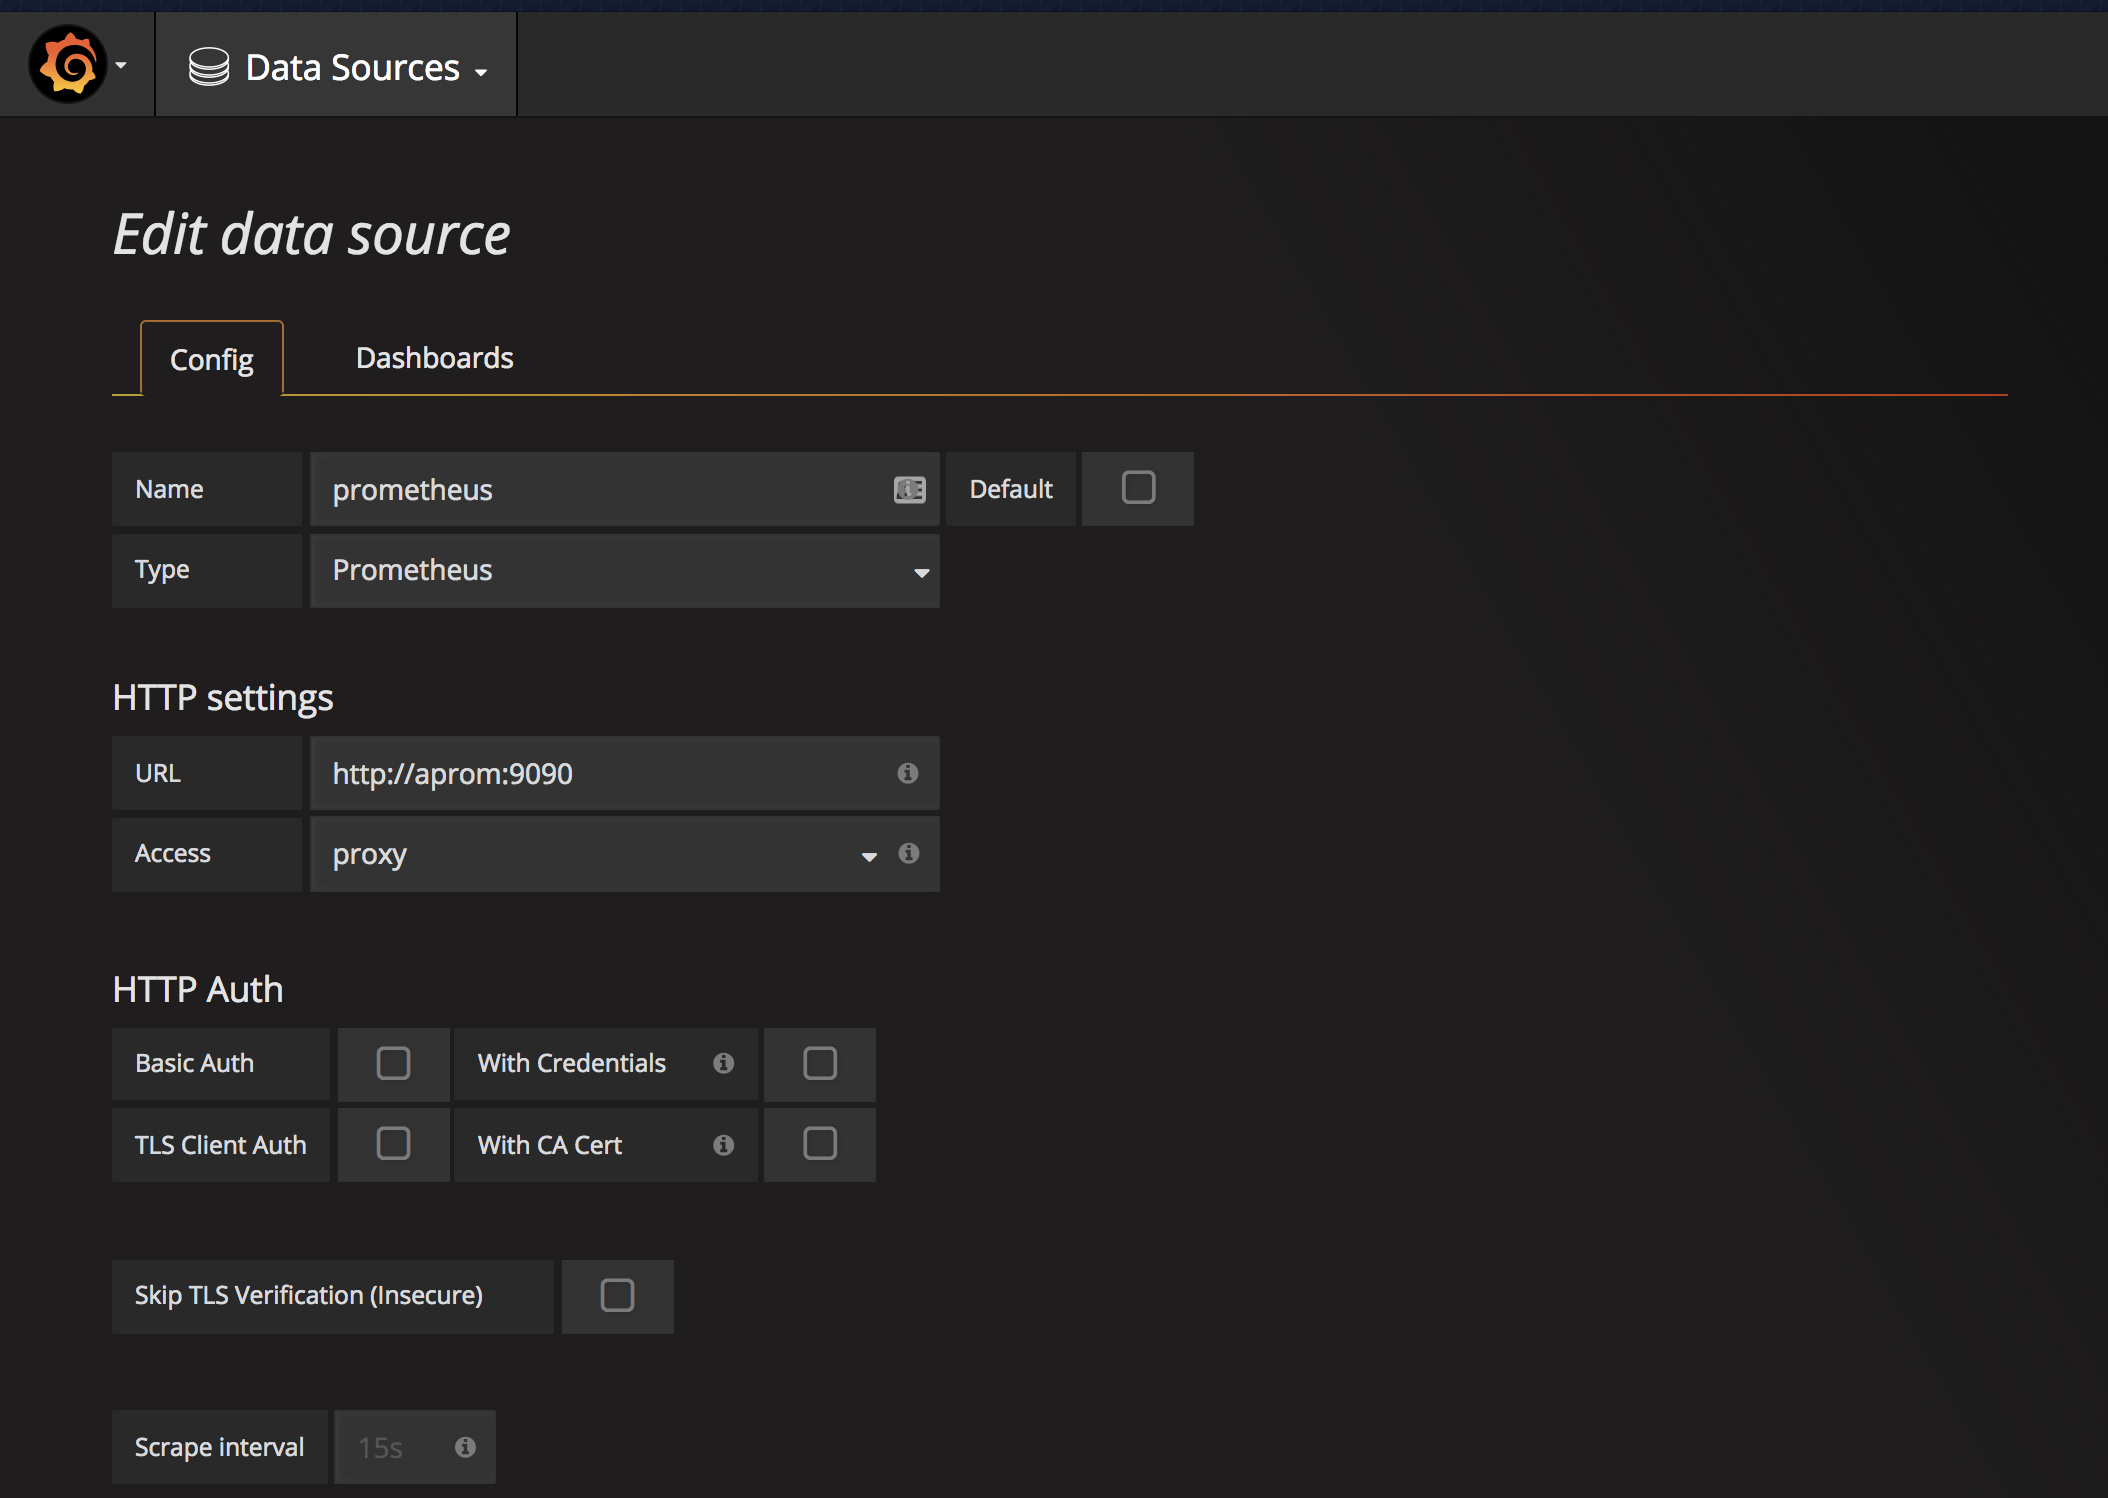Toggle the With Credentials checkbox
The height and width of the screenshot is (1498, 2108).
820,1063
